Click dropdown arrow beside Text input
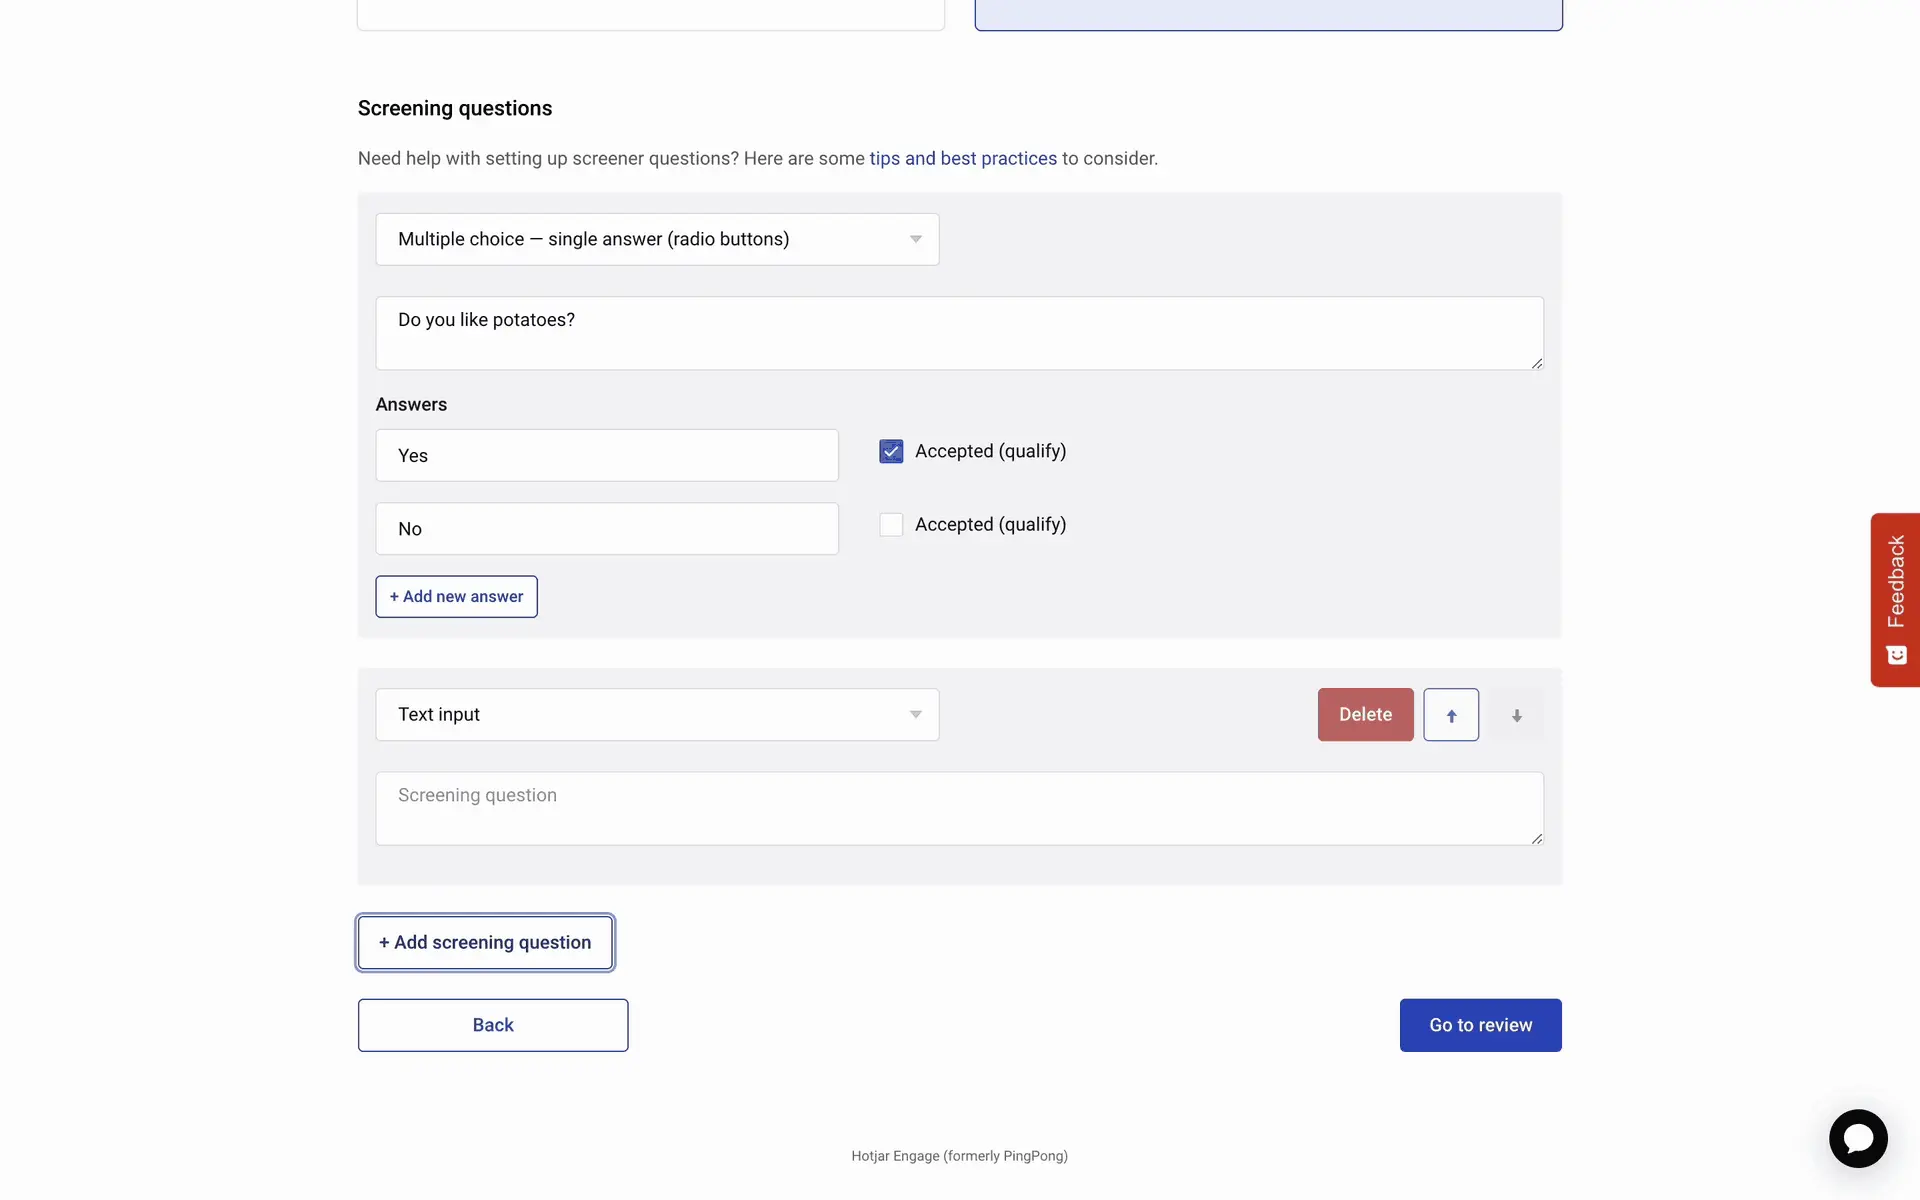Image resolution: width=1920 pixels, height=1200 pixels. coord(915,715)
